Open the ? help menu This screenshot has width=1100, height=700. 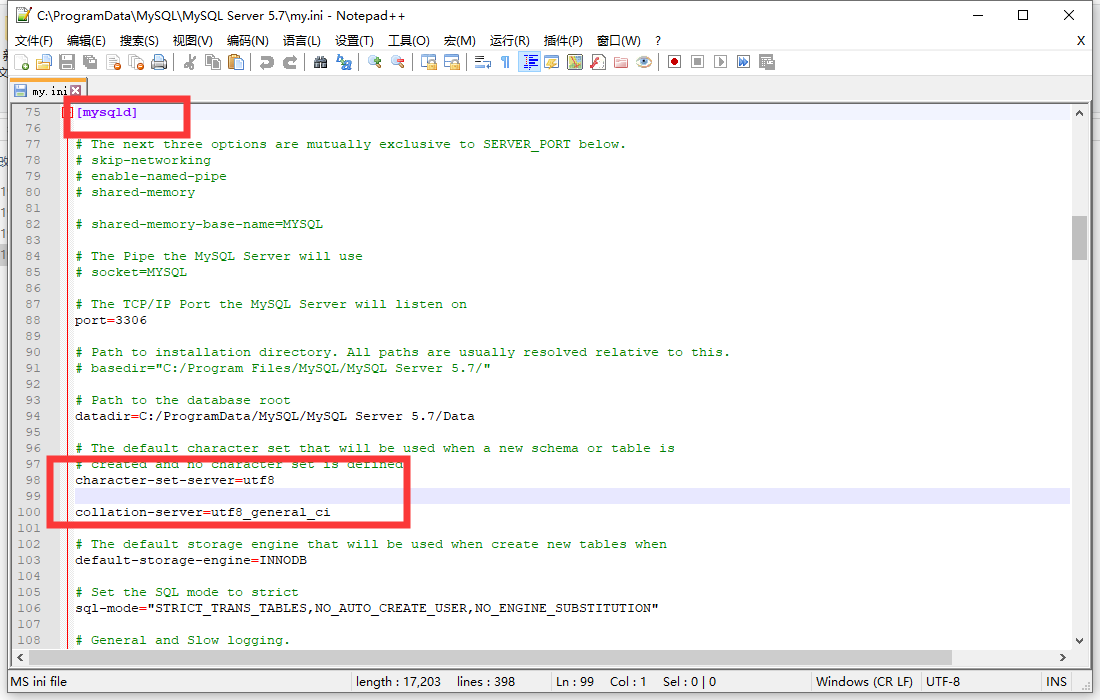coord(657,41)
